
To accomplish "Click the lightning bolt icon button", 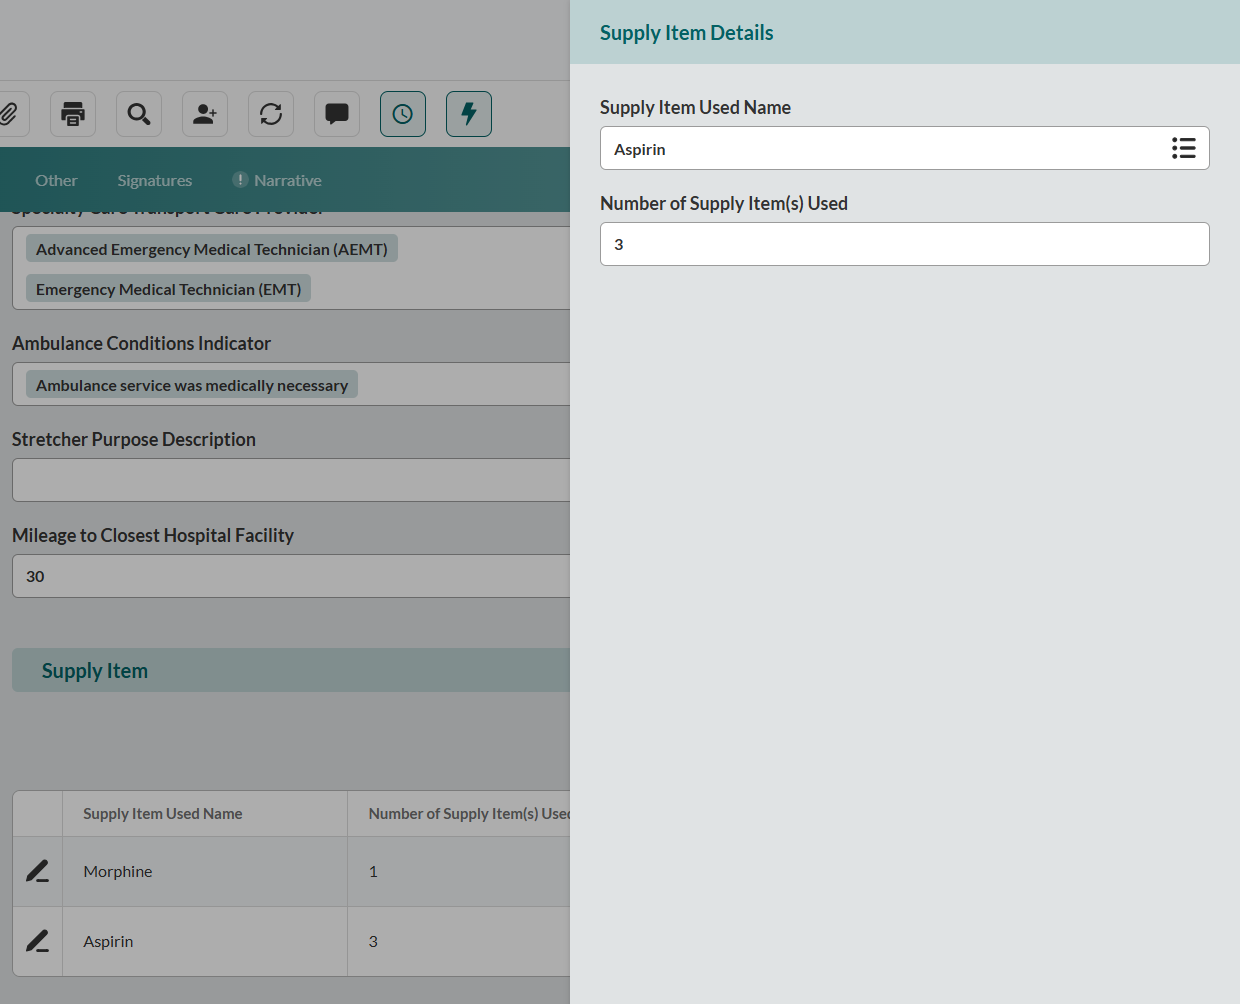I will [x=469, y=114].
